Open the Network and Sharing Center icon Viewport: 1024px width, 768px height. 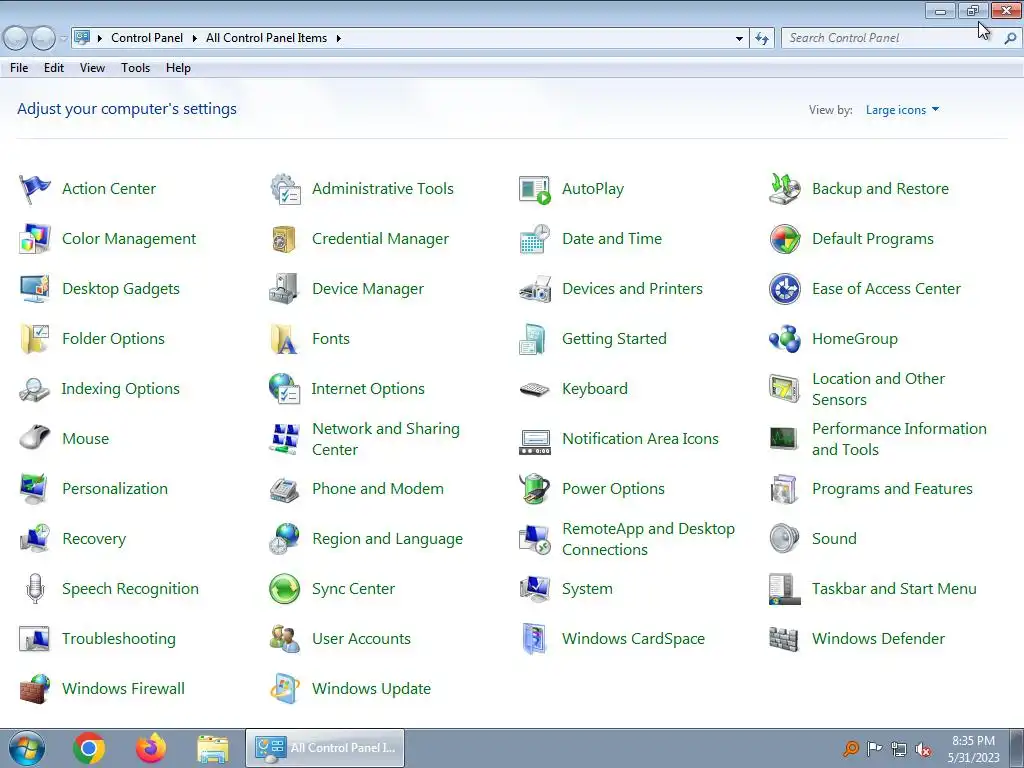point(285,439)
